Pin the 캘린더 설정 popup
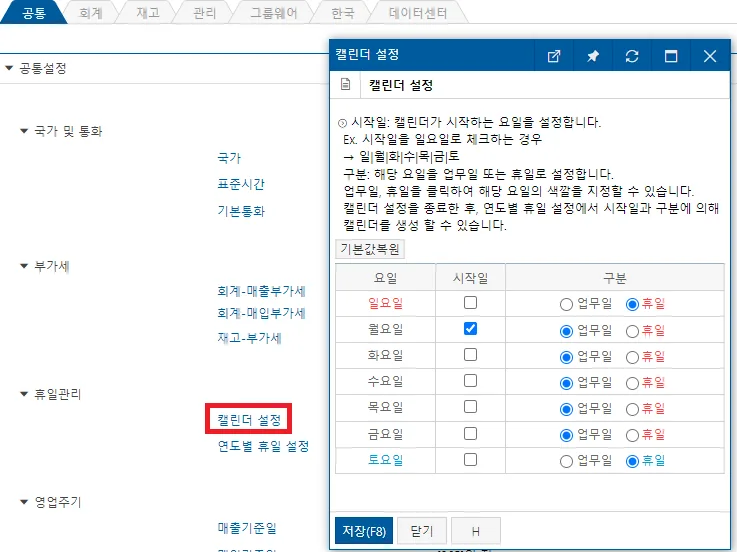This screenshot has height=552, width=737. 593,56
